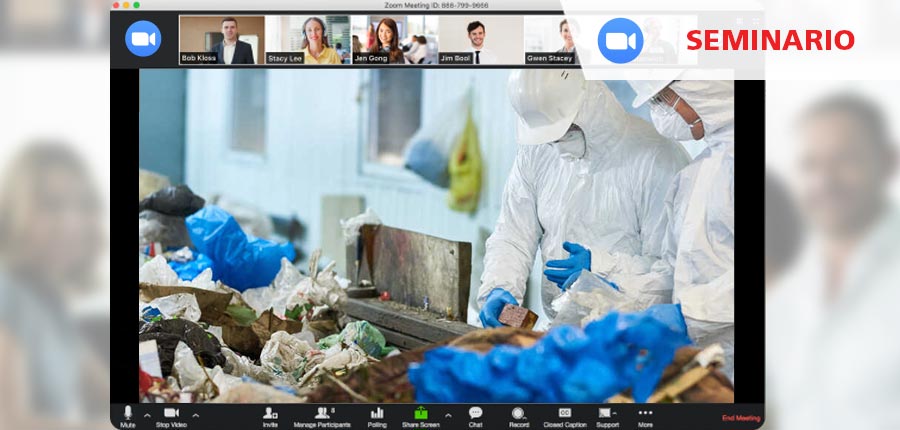Open the Support icon
Screen dimensions: 900x430
click(607, 413)
